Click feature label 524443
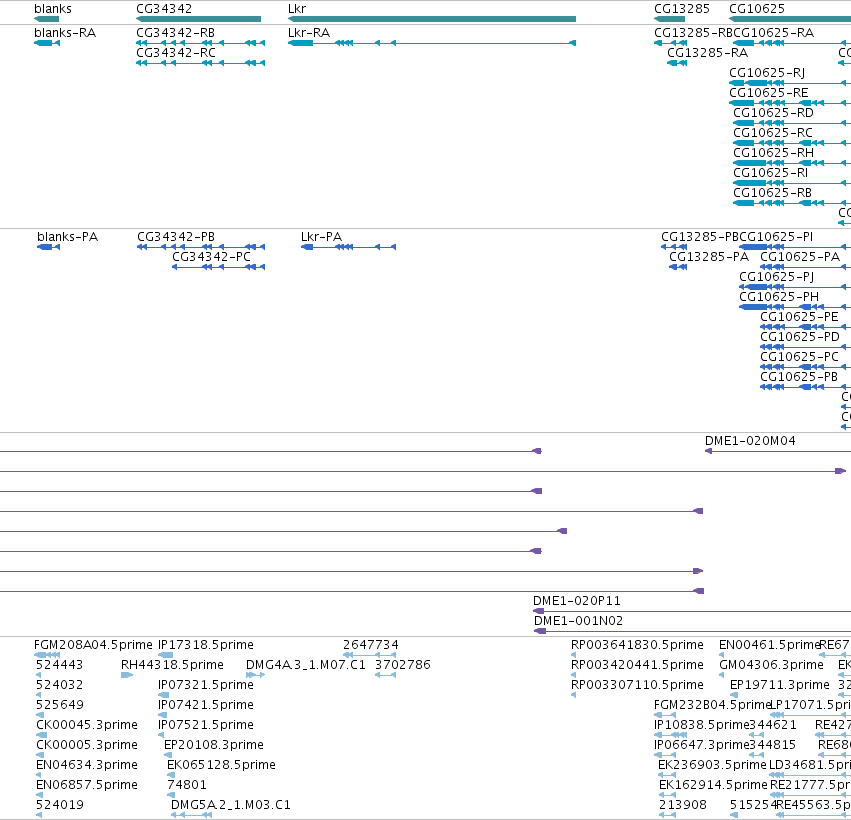851x820 pixels. point(60,665)
